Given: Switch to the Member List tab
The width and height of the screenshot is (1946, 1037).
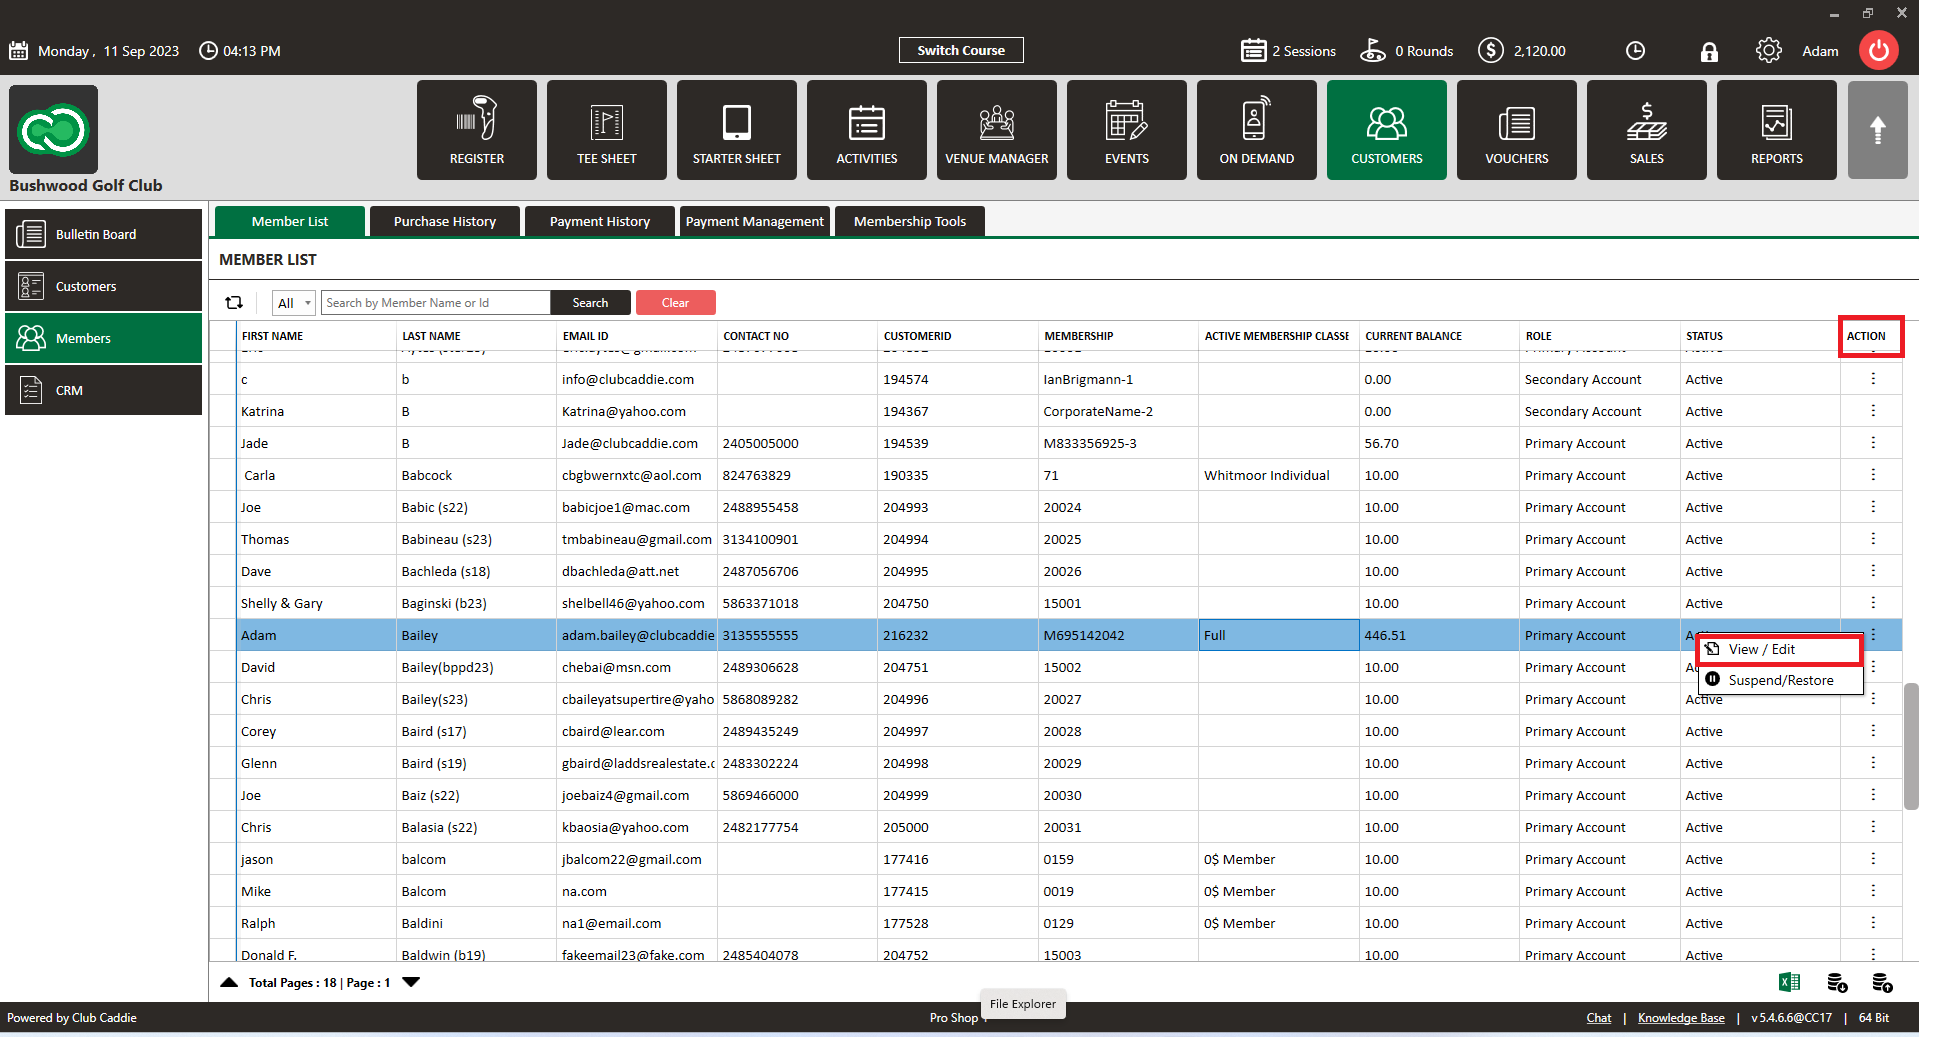Looking at the screenshot, I should pos(290,221).
